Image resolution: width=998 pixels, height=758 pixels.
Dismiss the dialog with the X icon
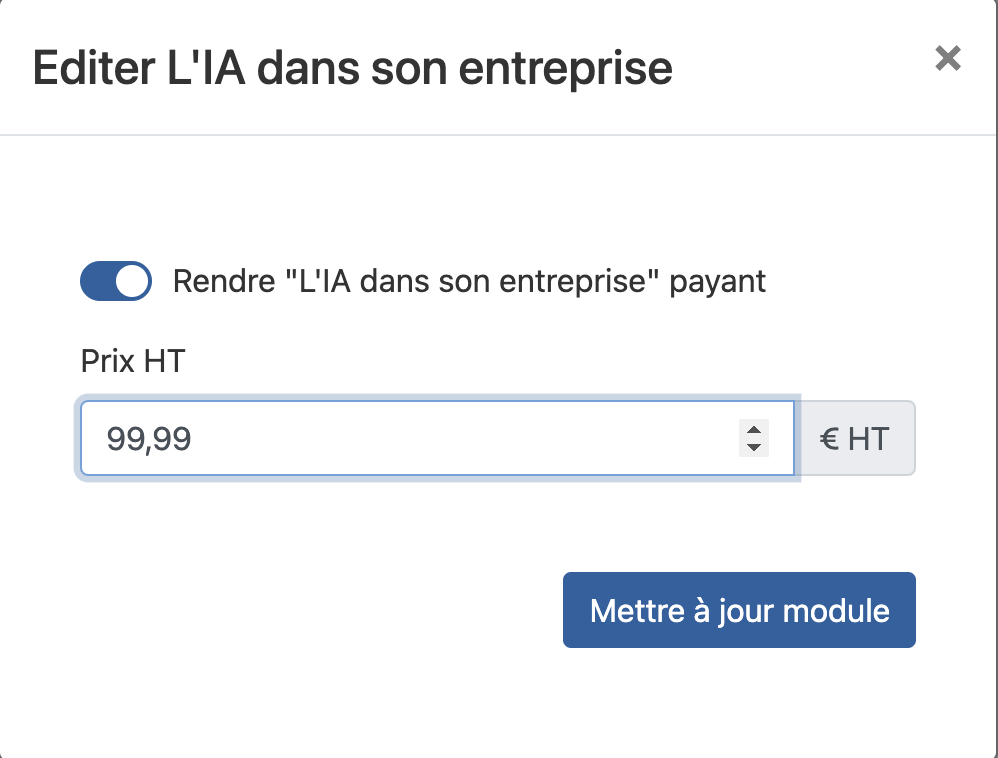948,58
